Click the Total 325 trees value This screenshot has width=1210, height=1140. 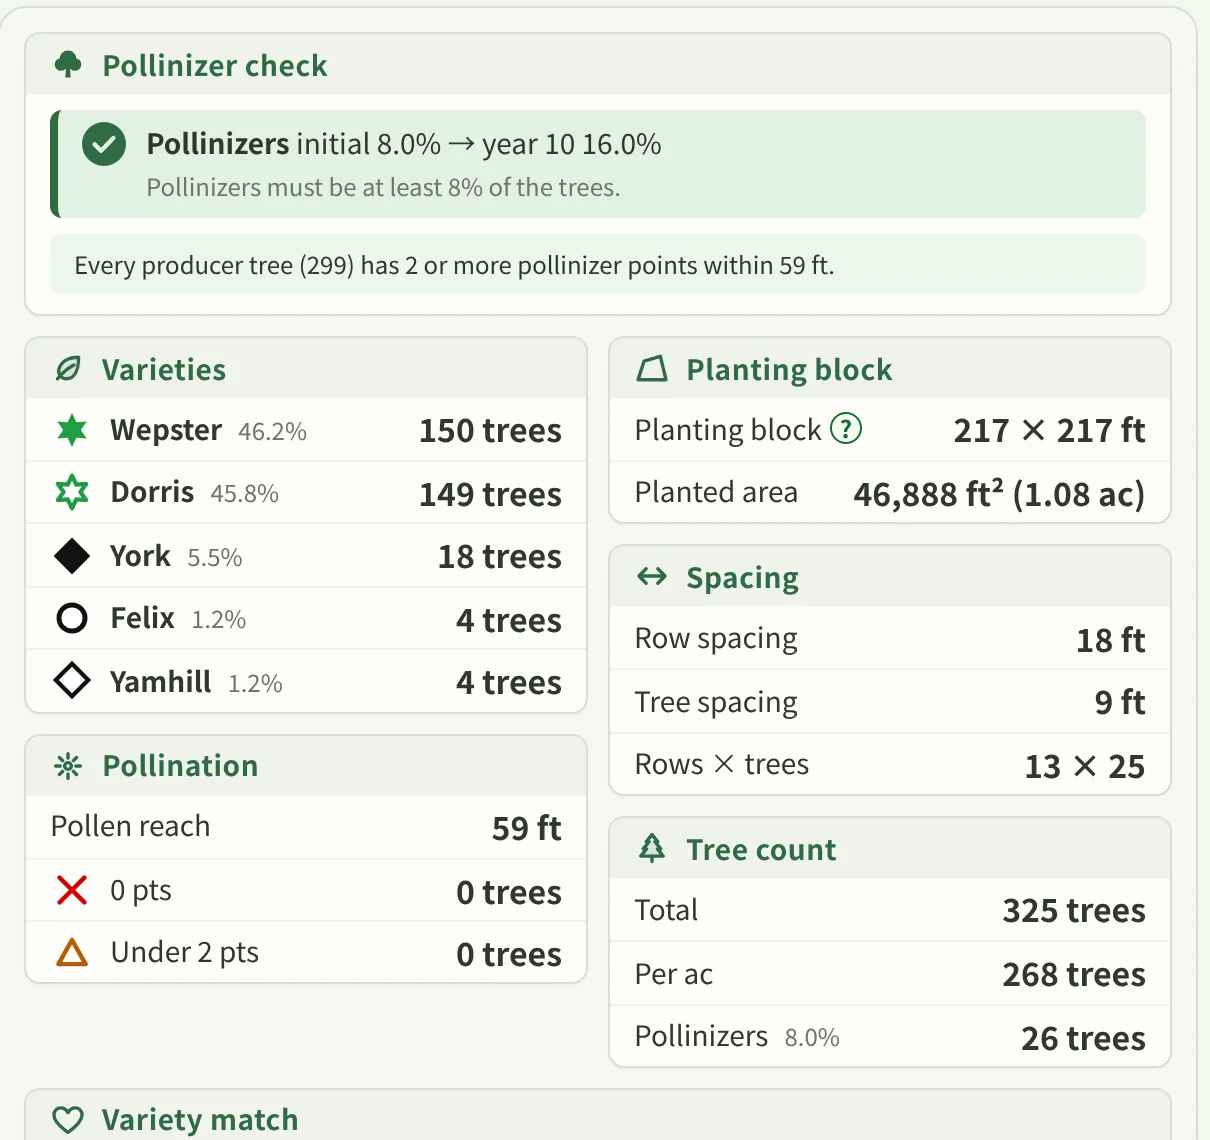(1074, 911)
